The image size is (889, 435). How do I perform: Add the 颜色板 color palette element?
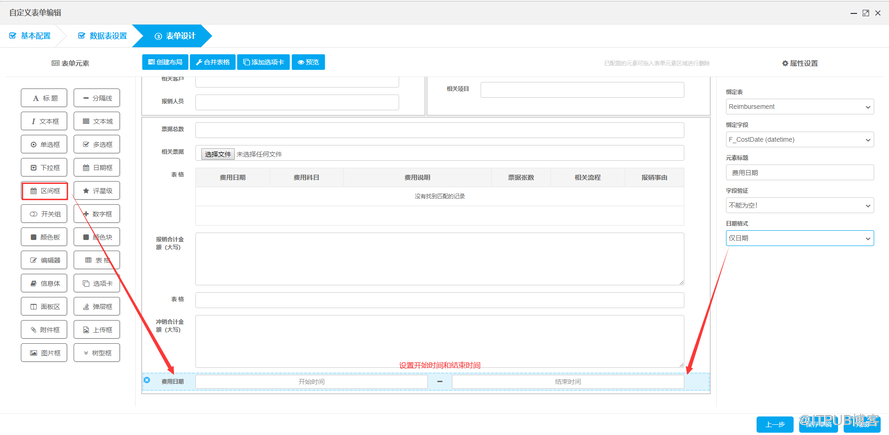(x=44, y=237)
